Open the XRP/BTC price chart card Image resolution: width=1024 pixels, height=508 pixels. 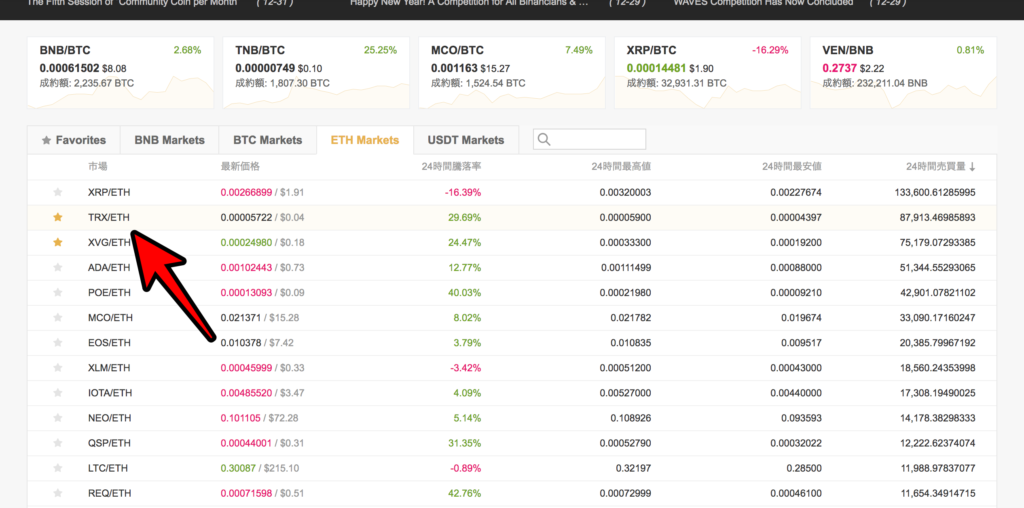pyautogui.click(x=707, y=72)
